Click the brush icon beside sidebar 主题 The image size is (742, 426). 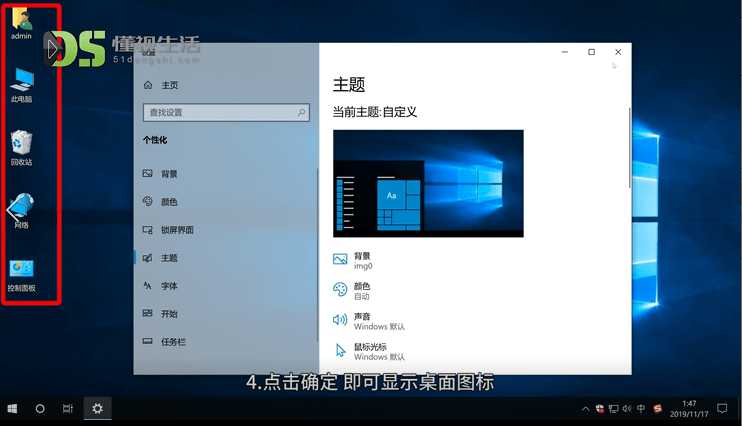(x=148, y=258)
